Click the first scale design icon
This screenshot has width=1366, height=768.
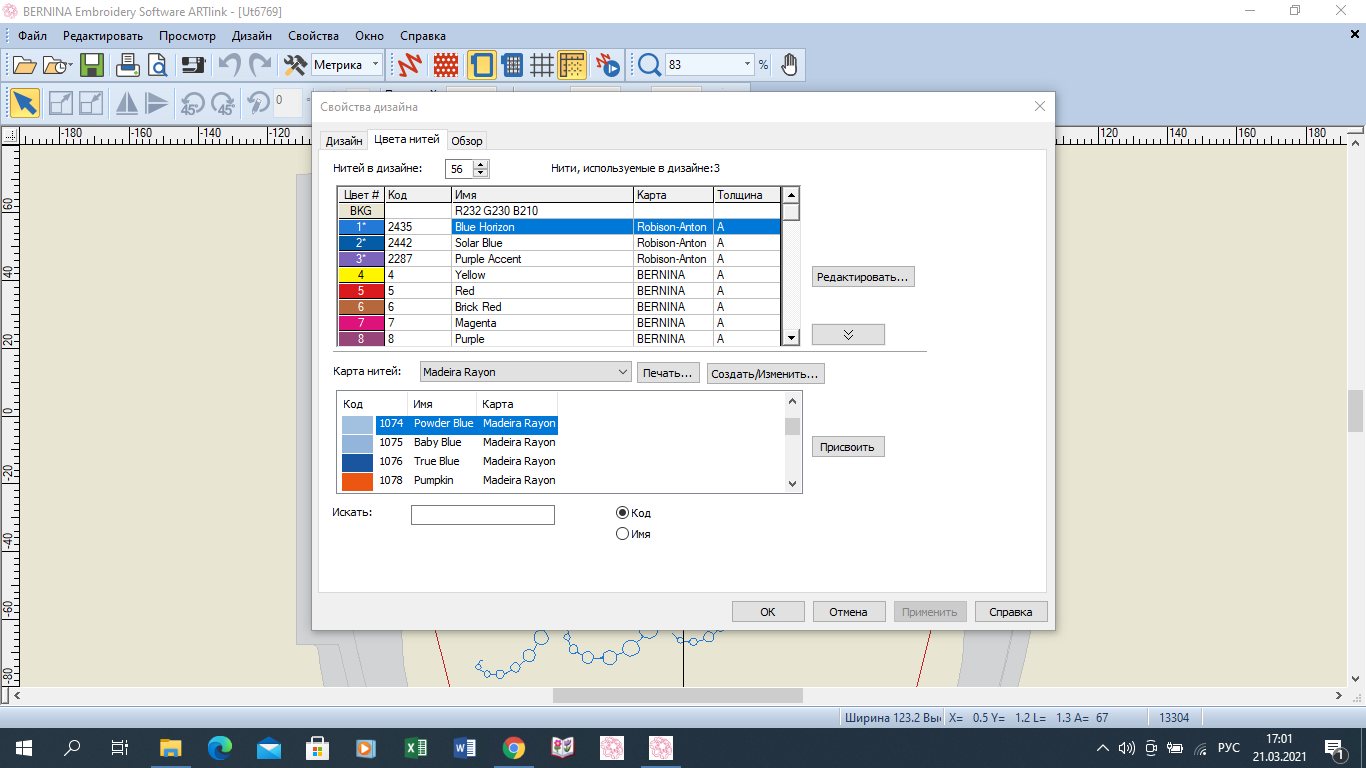coord(61,103)
